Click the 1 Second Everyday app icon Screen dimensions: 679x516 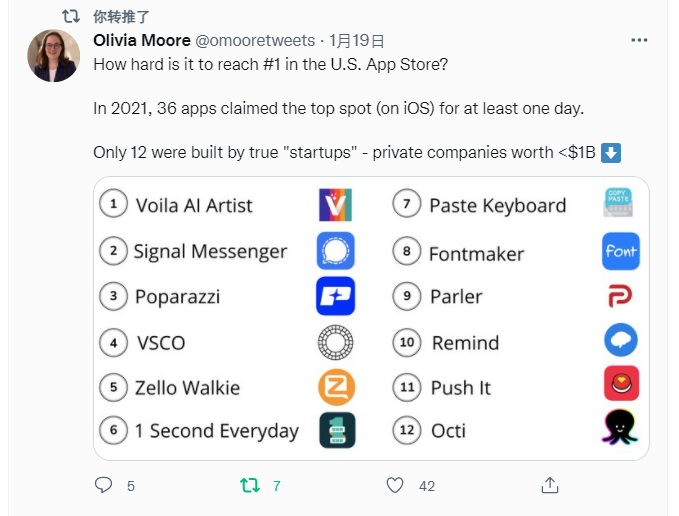[335, 430]
